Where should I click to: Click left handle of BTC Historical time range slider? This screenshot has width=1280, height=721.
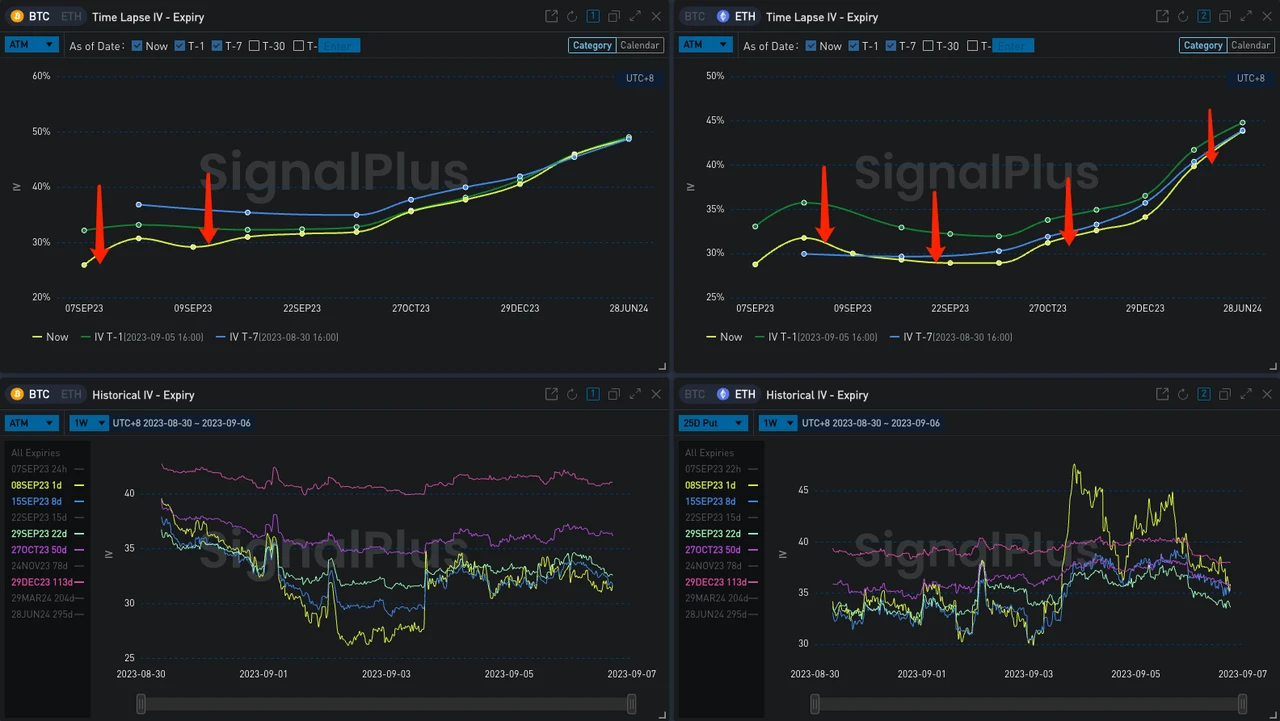coord(141,705)
